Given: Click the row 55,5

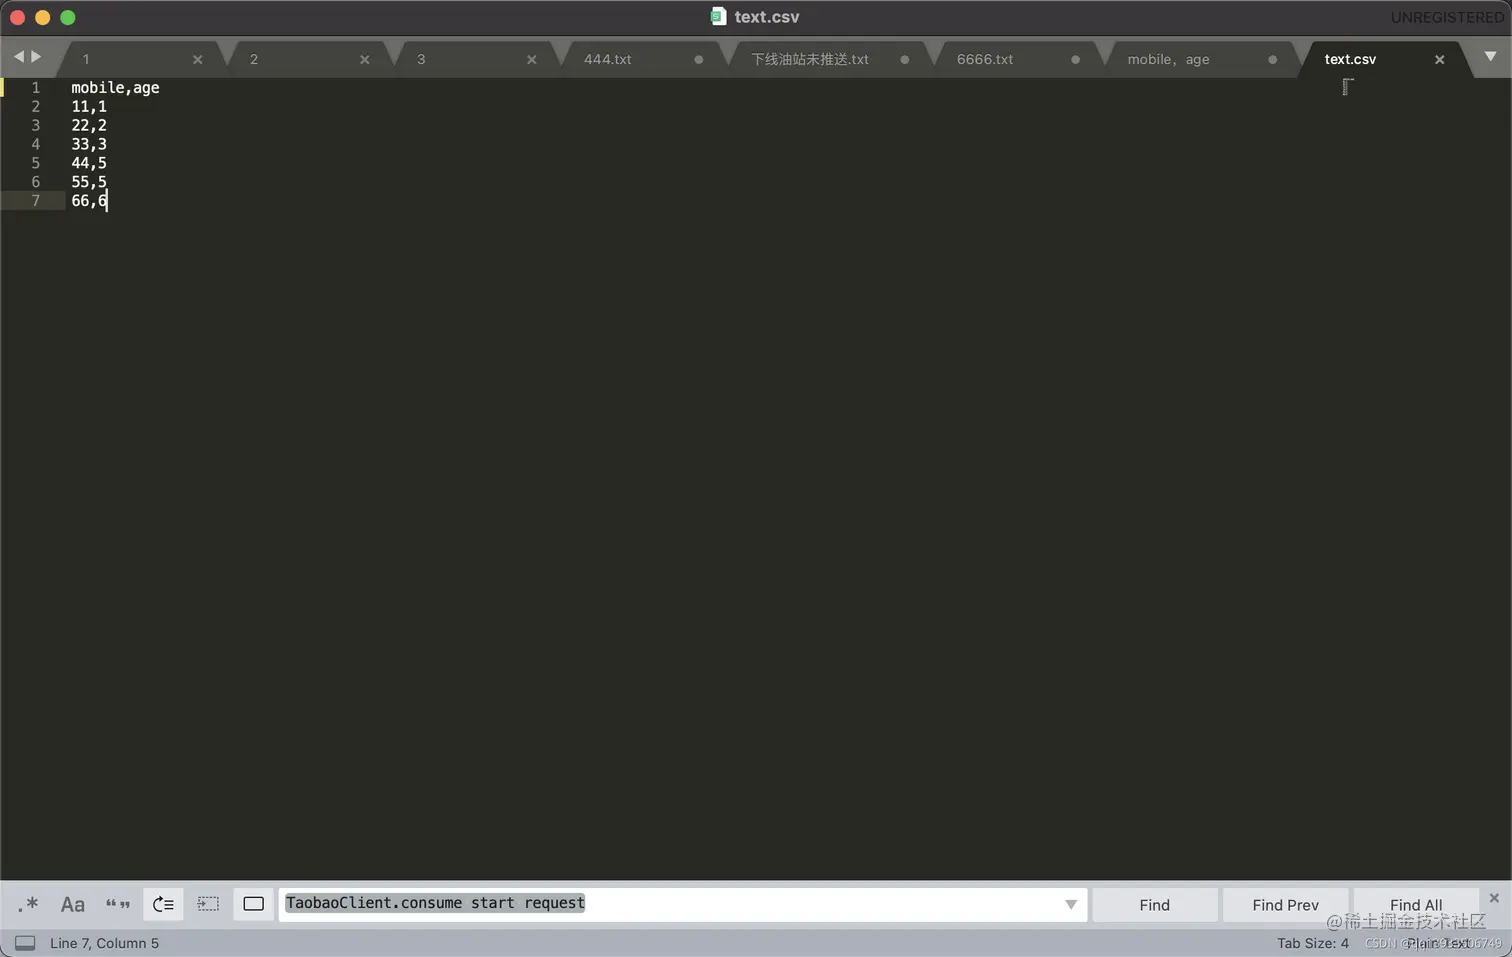Looking at the screenshot, I should 89,182.
